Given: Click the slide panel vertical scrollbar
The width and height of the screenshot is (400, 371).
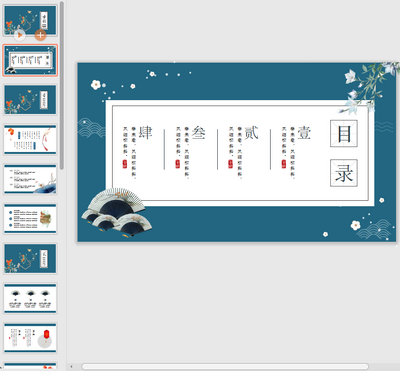Looking at the screenshot, I should coord(62,85).
